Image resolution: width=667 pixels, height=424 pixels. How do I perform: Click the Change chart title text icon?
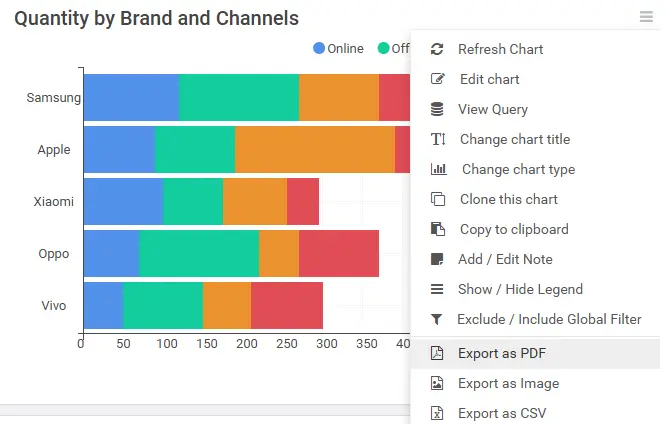(x=438, y=139)
